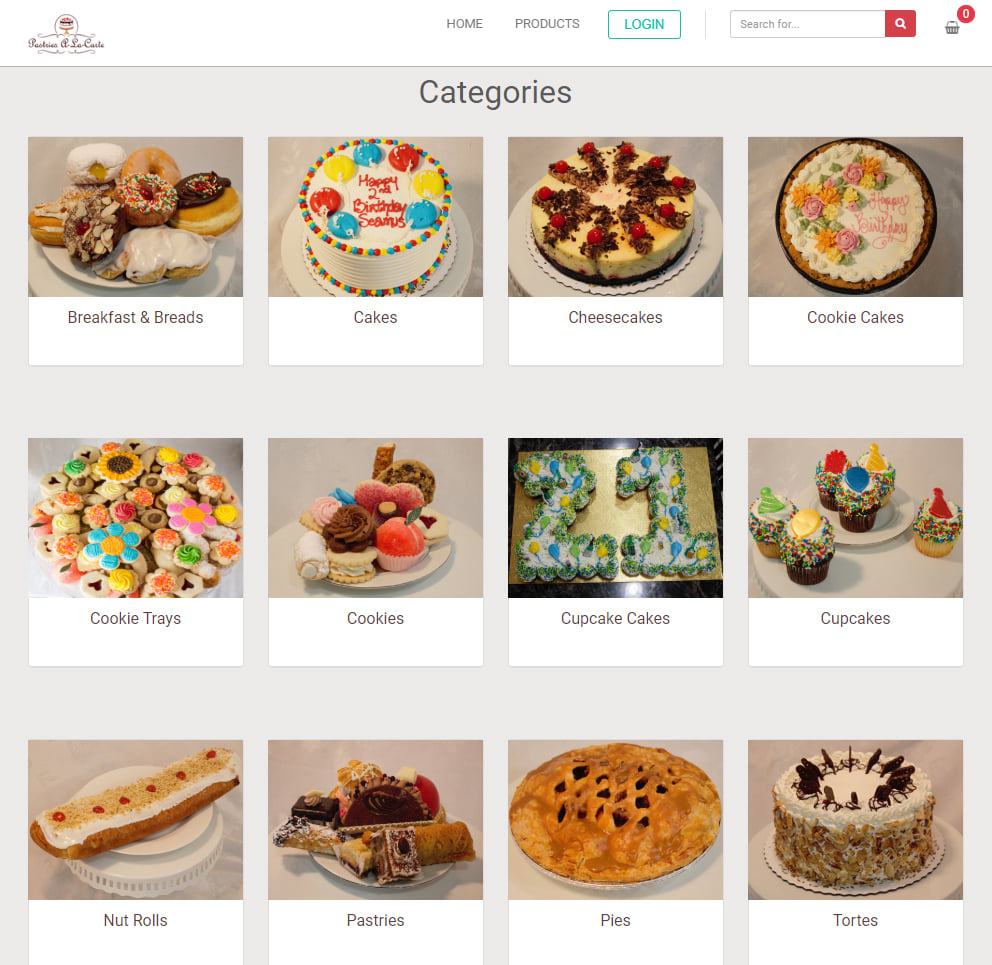View the Pastries category thumbnail
This screenshot has width=992, height=965.
pyautogui.click(x=375, y=820)
